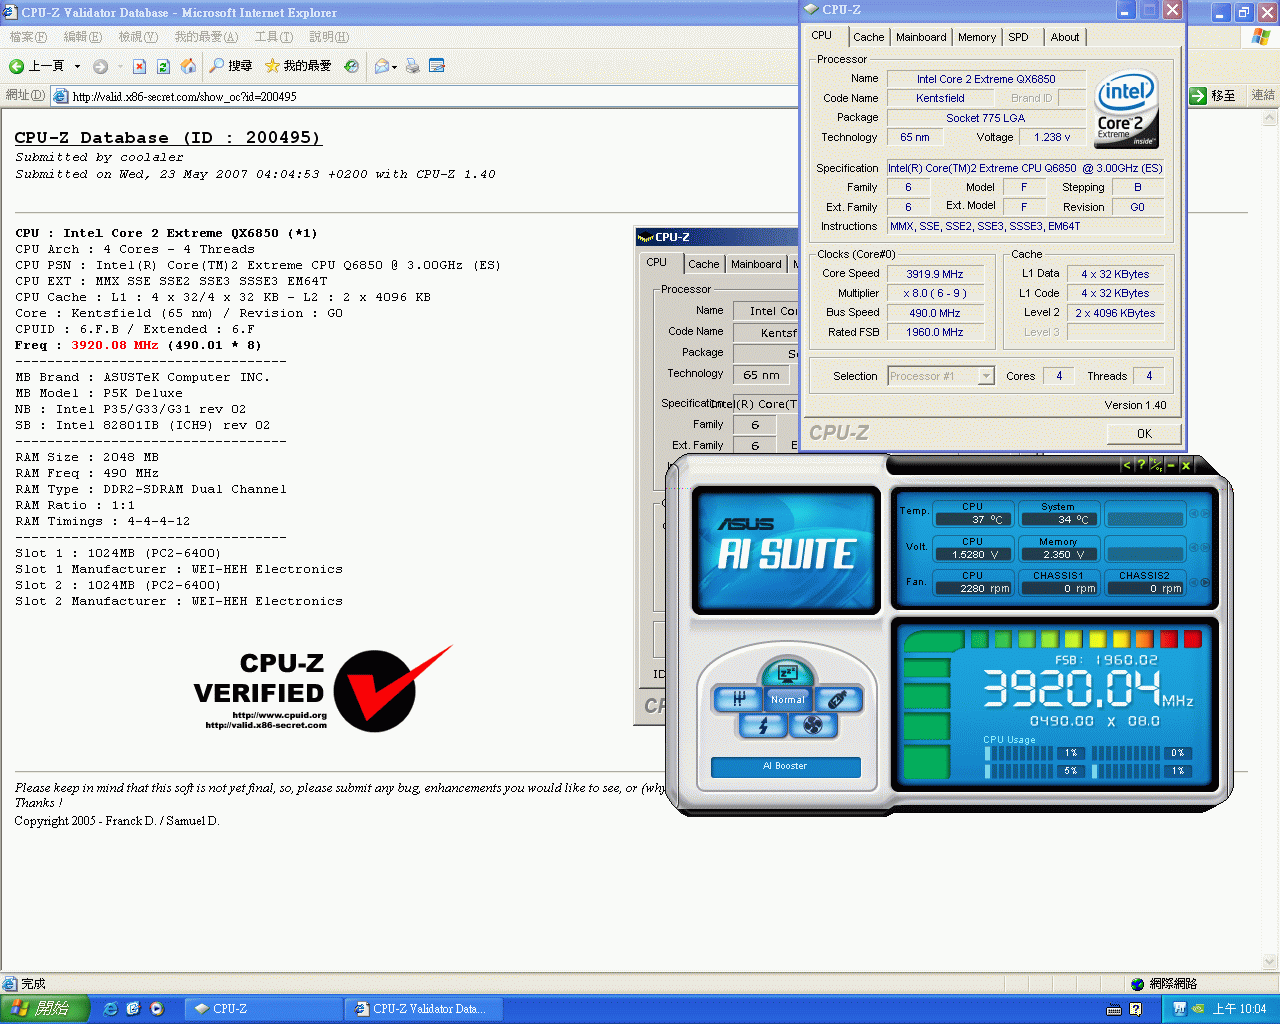Click the OK button in CPU-Z
Screen dimensions: 1280x1024
point(1143,433)
